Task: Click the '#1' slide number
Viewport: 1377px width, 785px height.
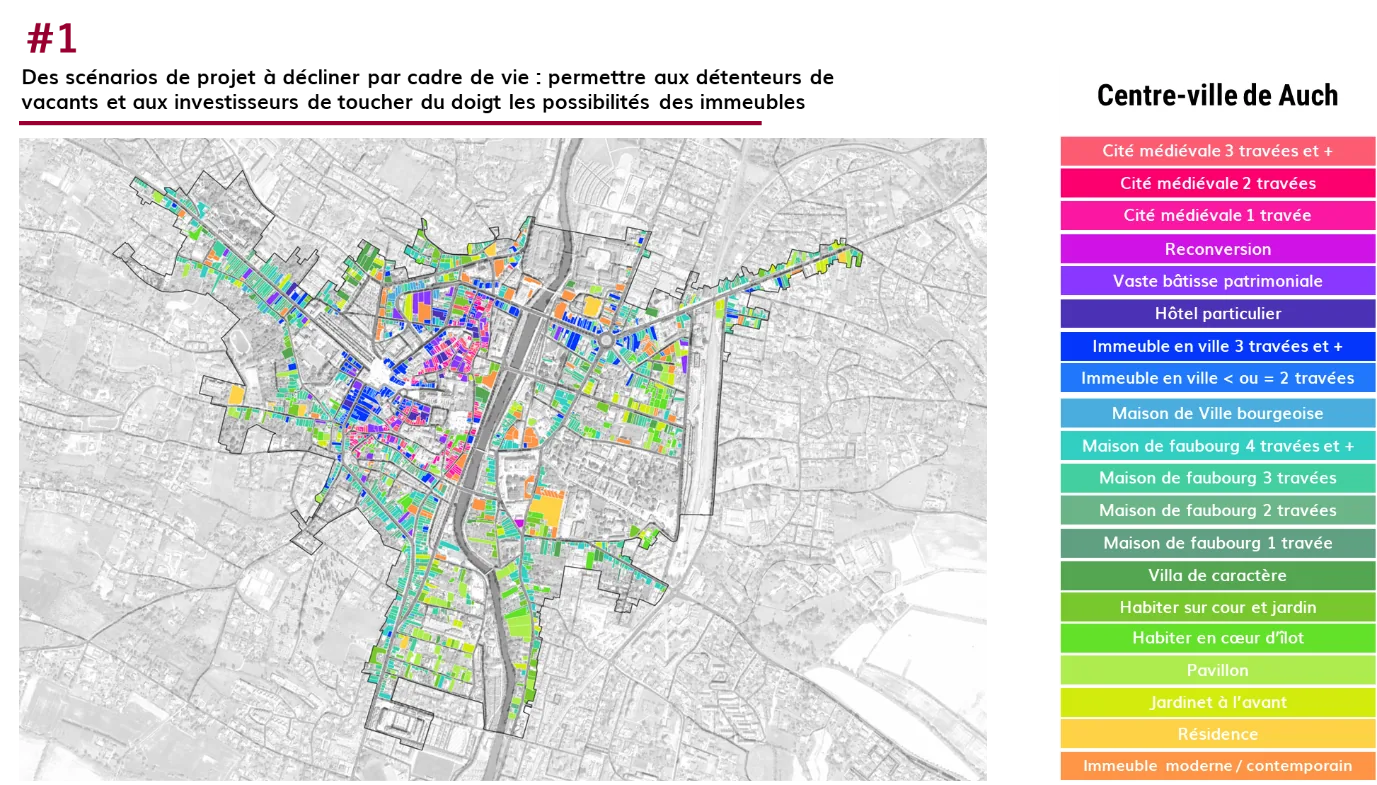Action: [x=51, y=38]
